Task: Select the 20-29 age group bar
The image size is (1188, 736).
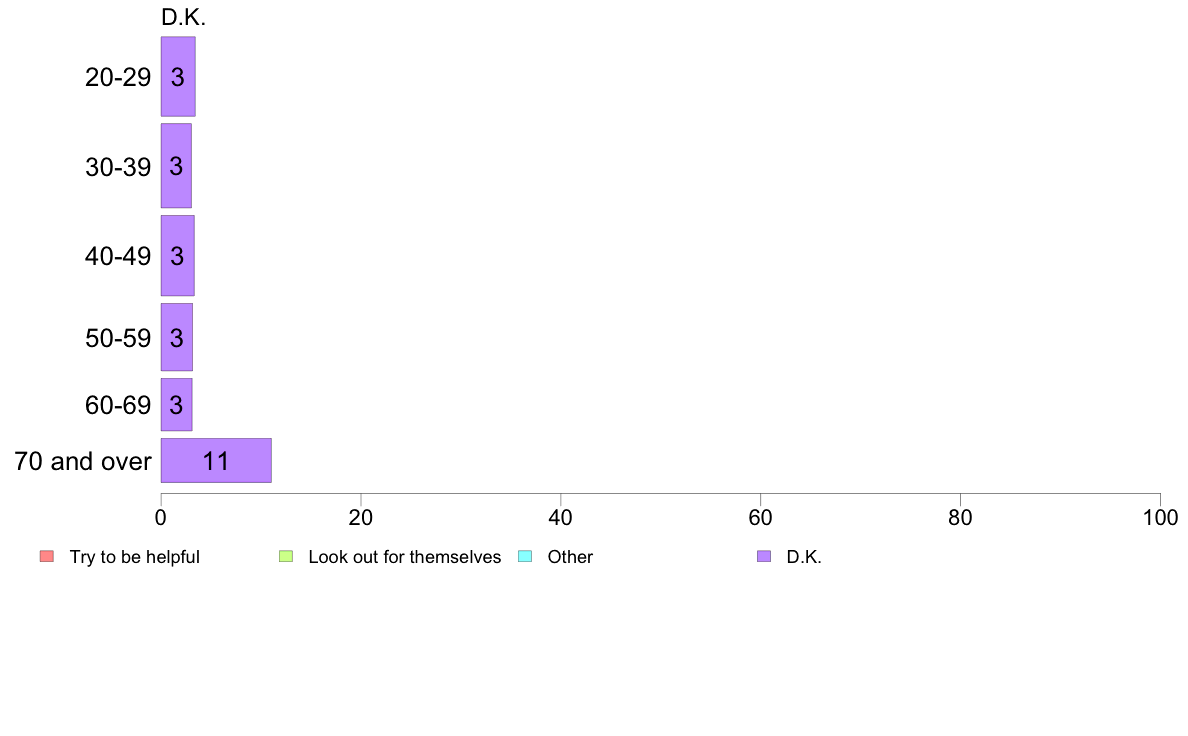Action: (178, 77)
